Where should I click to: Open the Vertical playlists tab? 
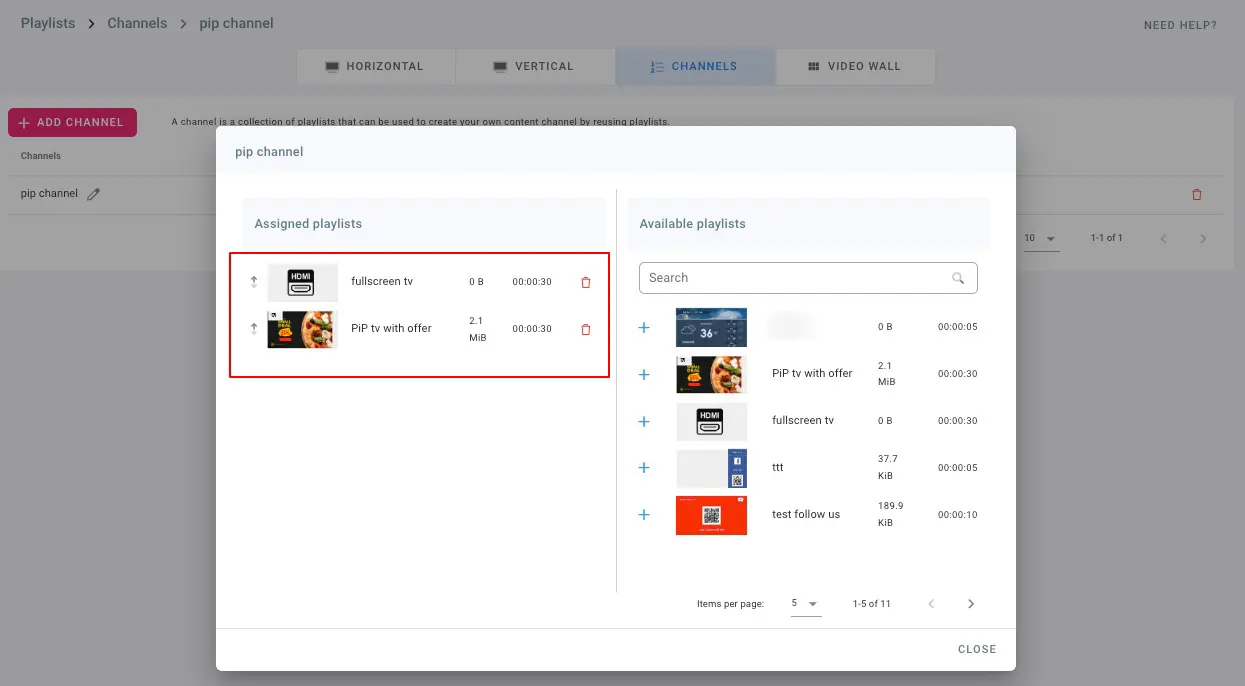coord(534,67)
